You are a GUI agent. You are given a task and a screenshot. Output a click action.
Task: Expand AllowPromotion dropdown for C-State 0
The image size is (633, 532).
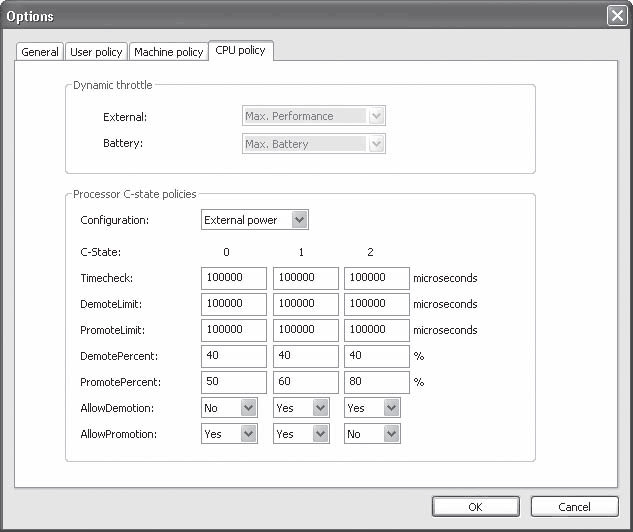(x=229, y=434)
